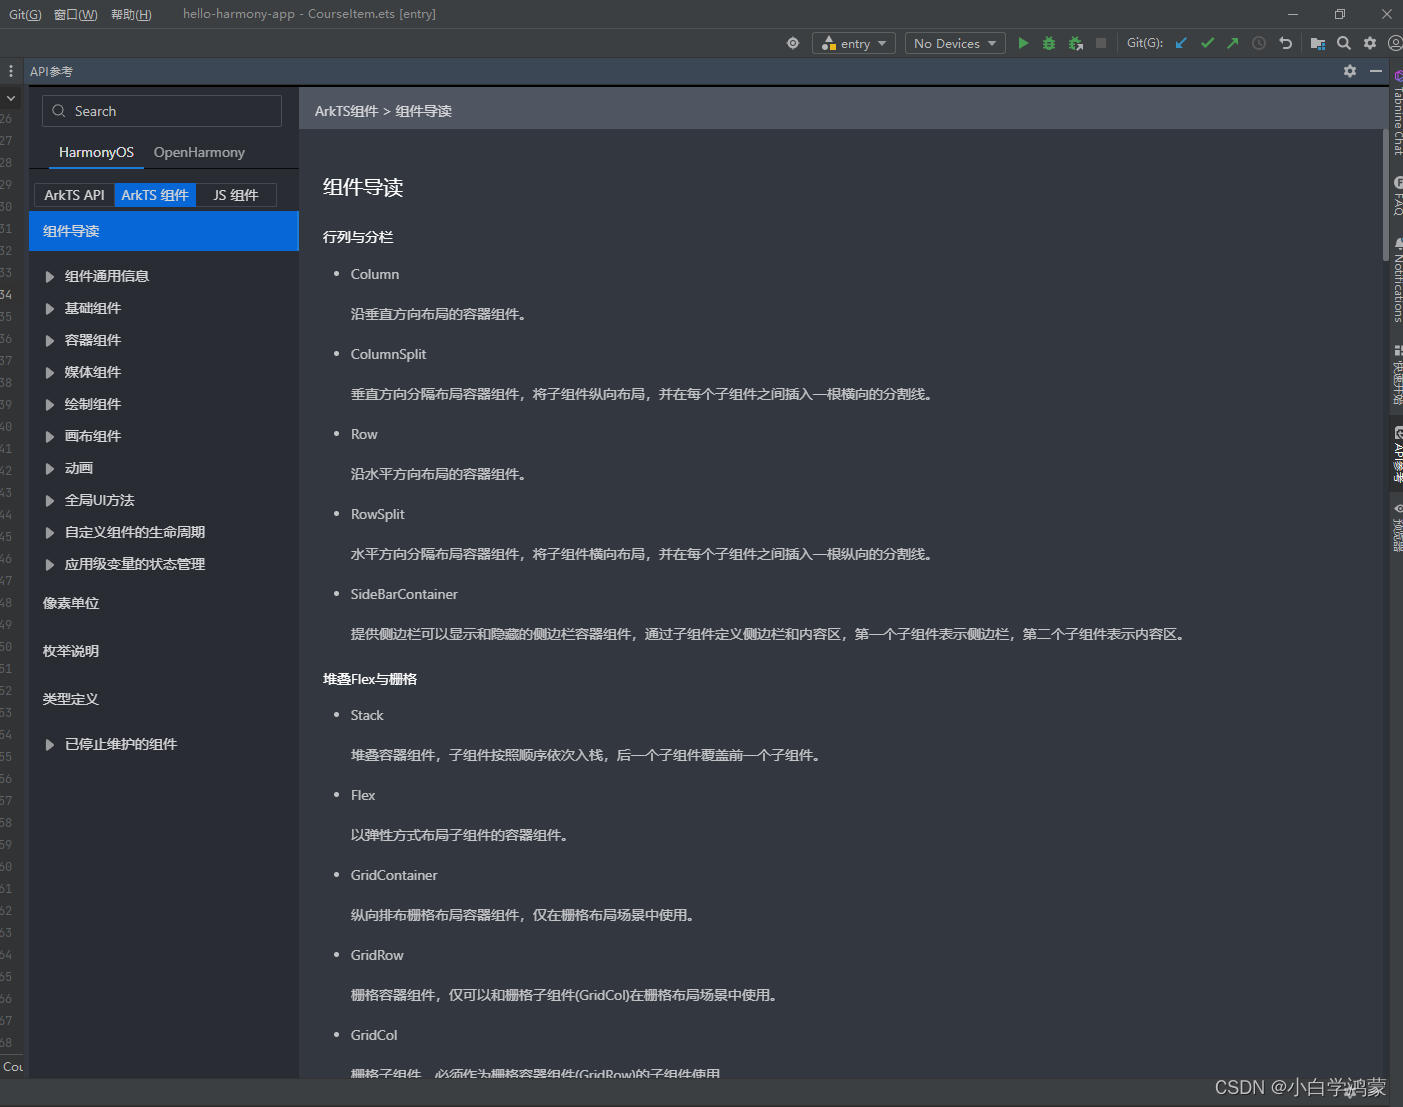1403x1107 pixels.
Task: Switch to the OpenHarmony tab
Action: tap(199, 152)
